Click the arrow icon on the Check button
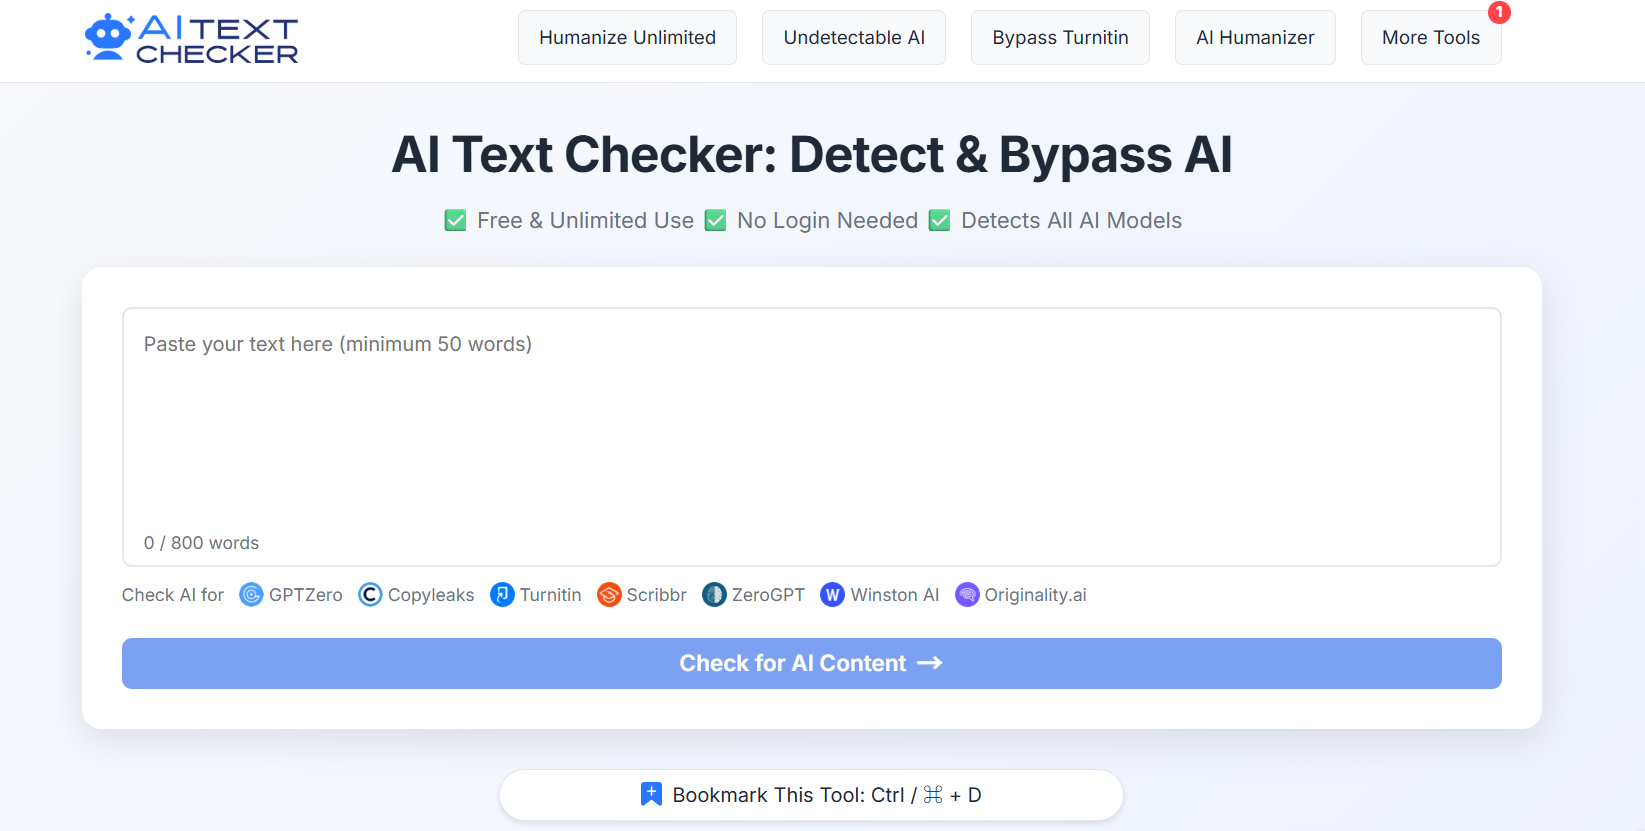 tap(930, 663)
